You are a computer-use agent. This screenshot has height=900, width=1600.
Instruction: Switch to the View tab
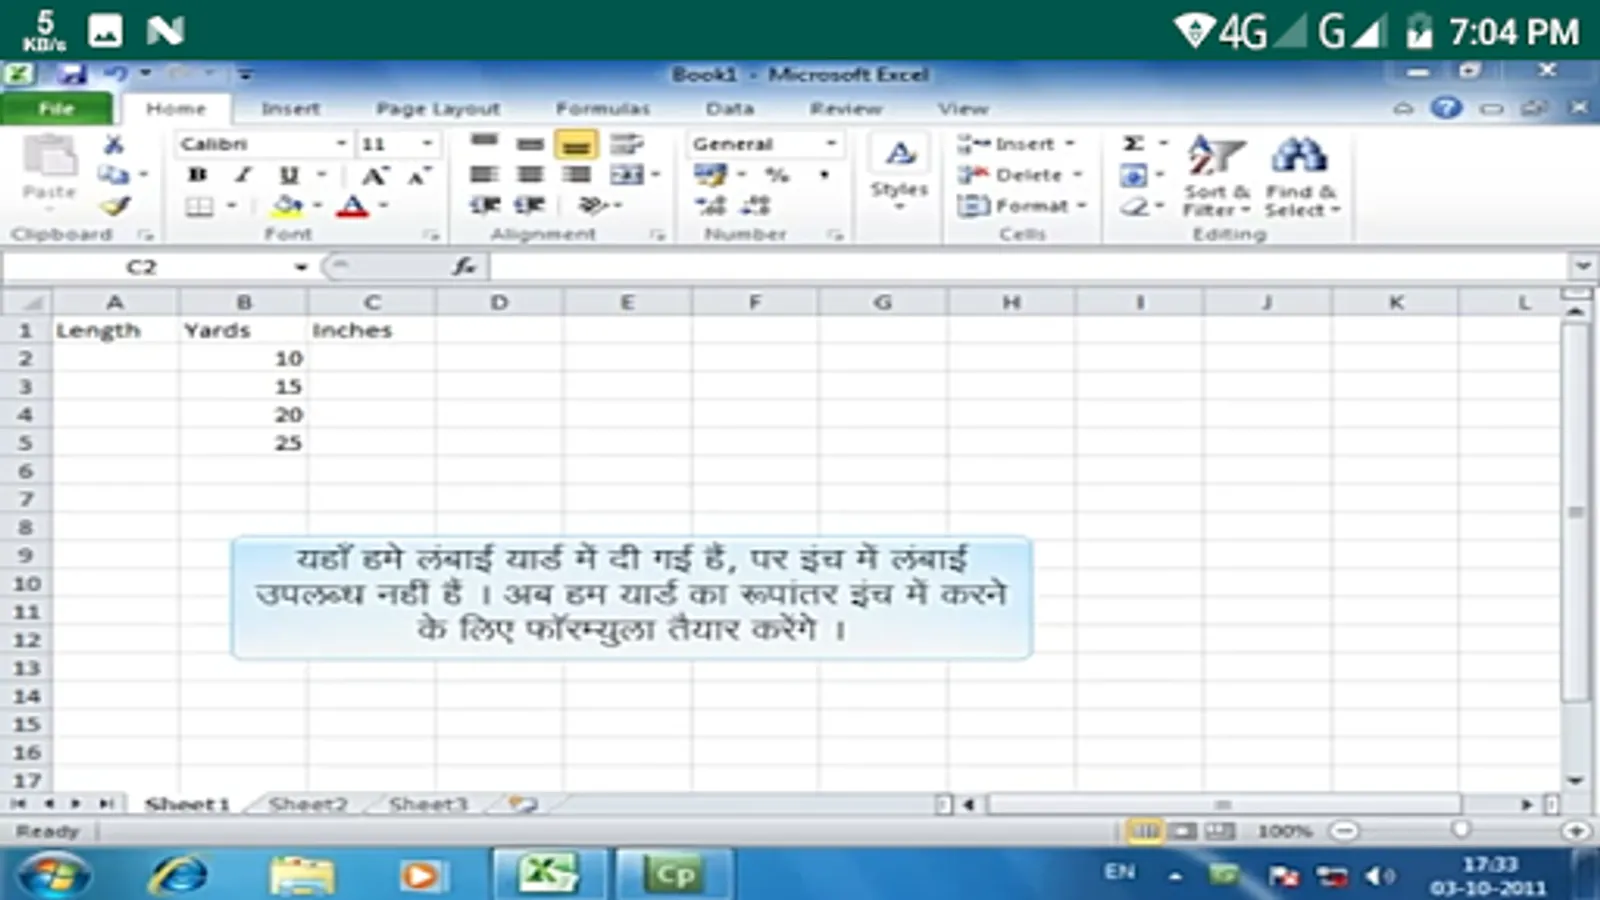[963, 108]
